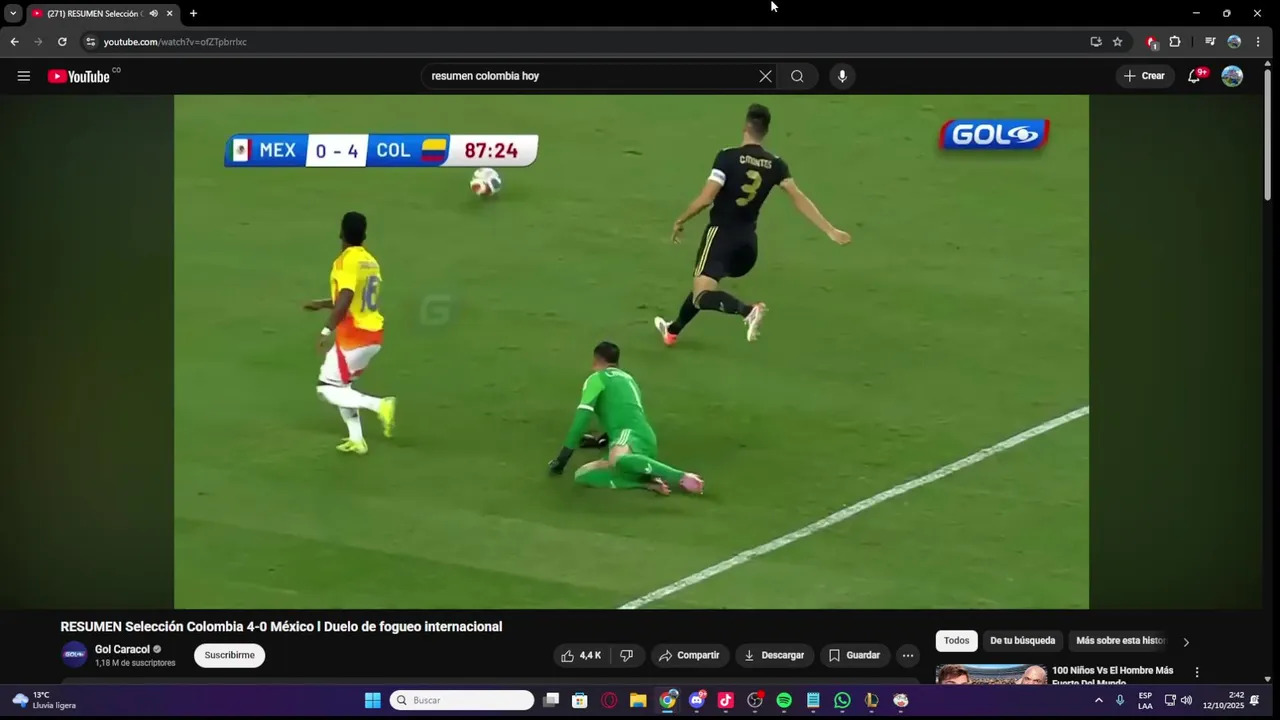Screen dimensions: 1280x720
Task: Like the video (4,4 K)
Action: coord(582,655)
